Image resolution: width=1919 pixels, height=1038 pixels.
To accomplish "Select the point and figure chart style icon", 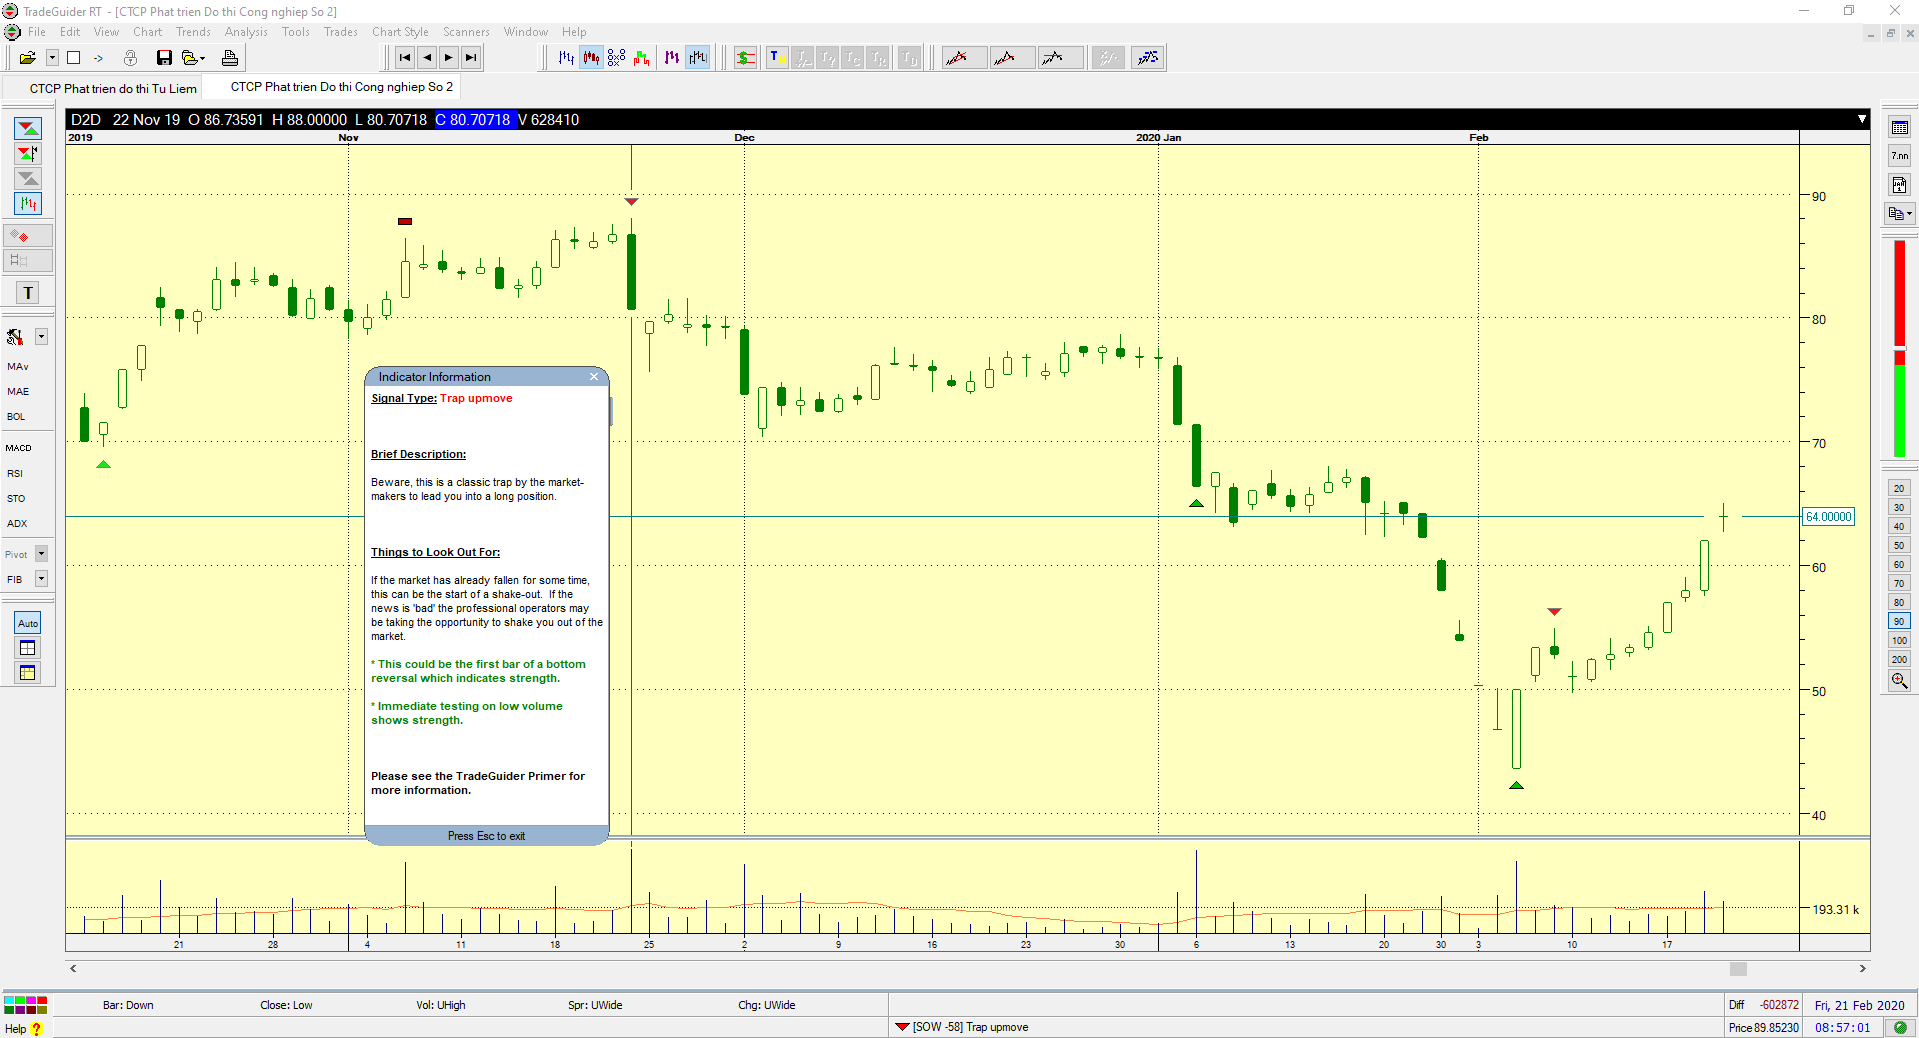I will tap(616, 58).
